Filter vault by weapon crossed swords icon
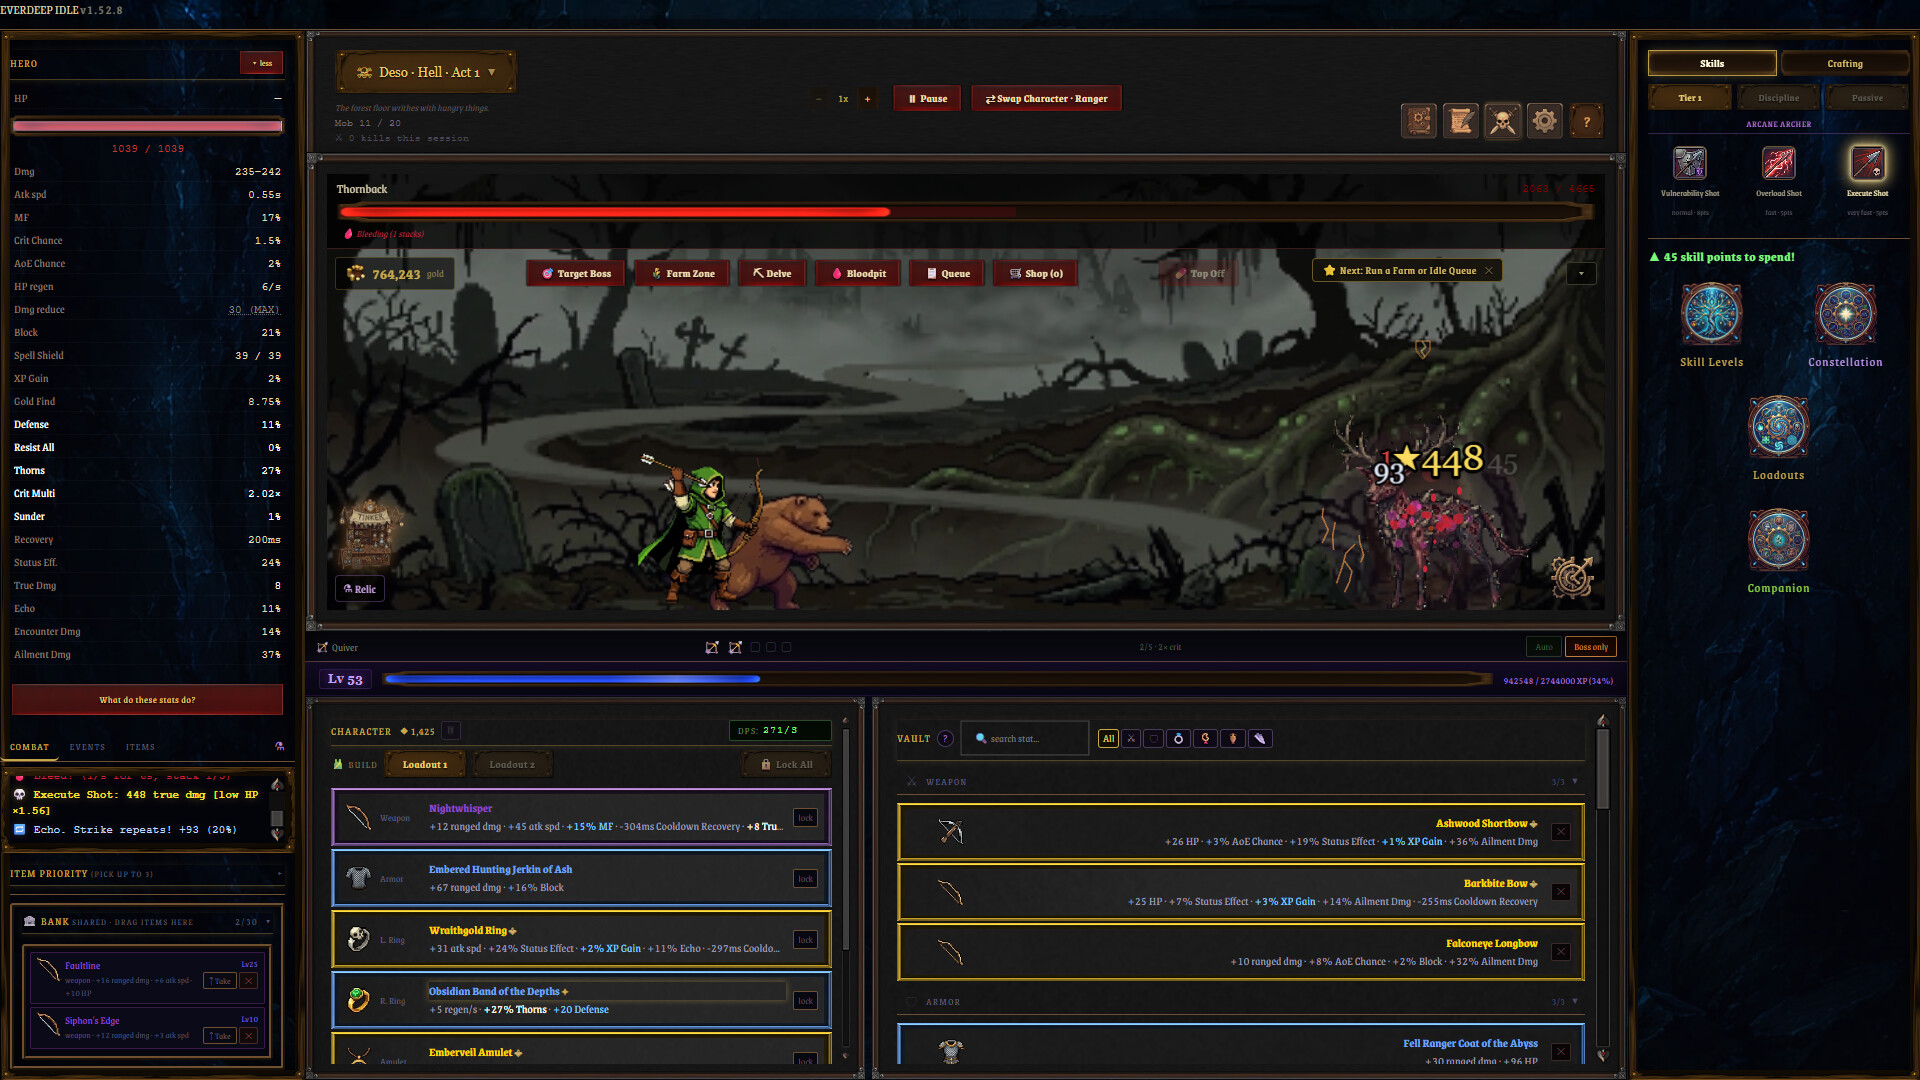 (x=1131, y=739)
